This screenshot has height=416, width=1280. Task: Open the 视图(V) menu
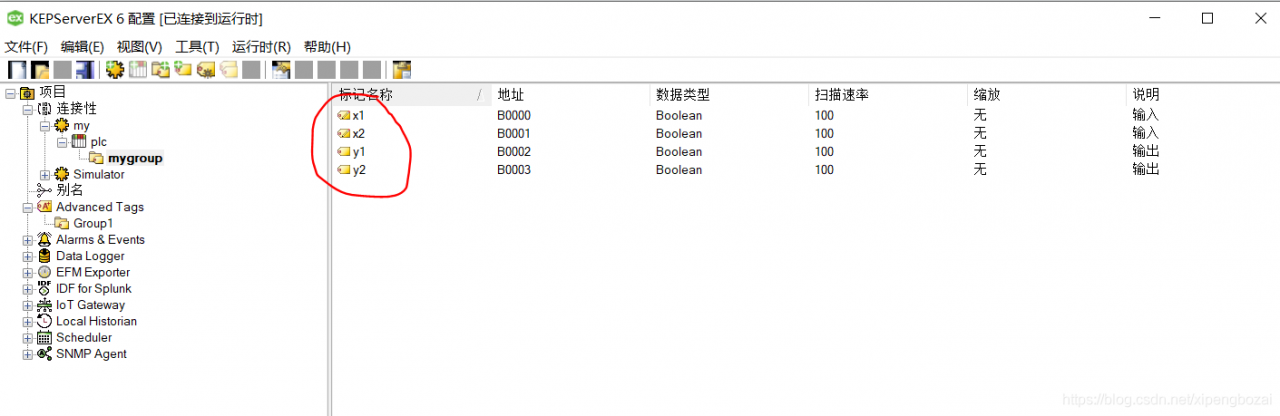[x=139, y=47]
